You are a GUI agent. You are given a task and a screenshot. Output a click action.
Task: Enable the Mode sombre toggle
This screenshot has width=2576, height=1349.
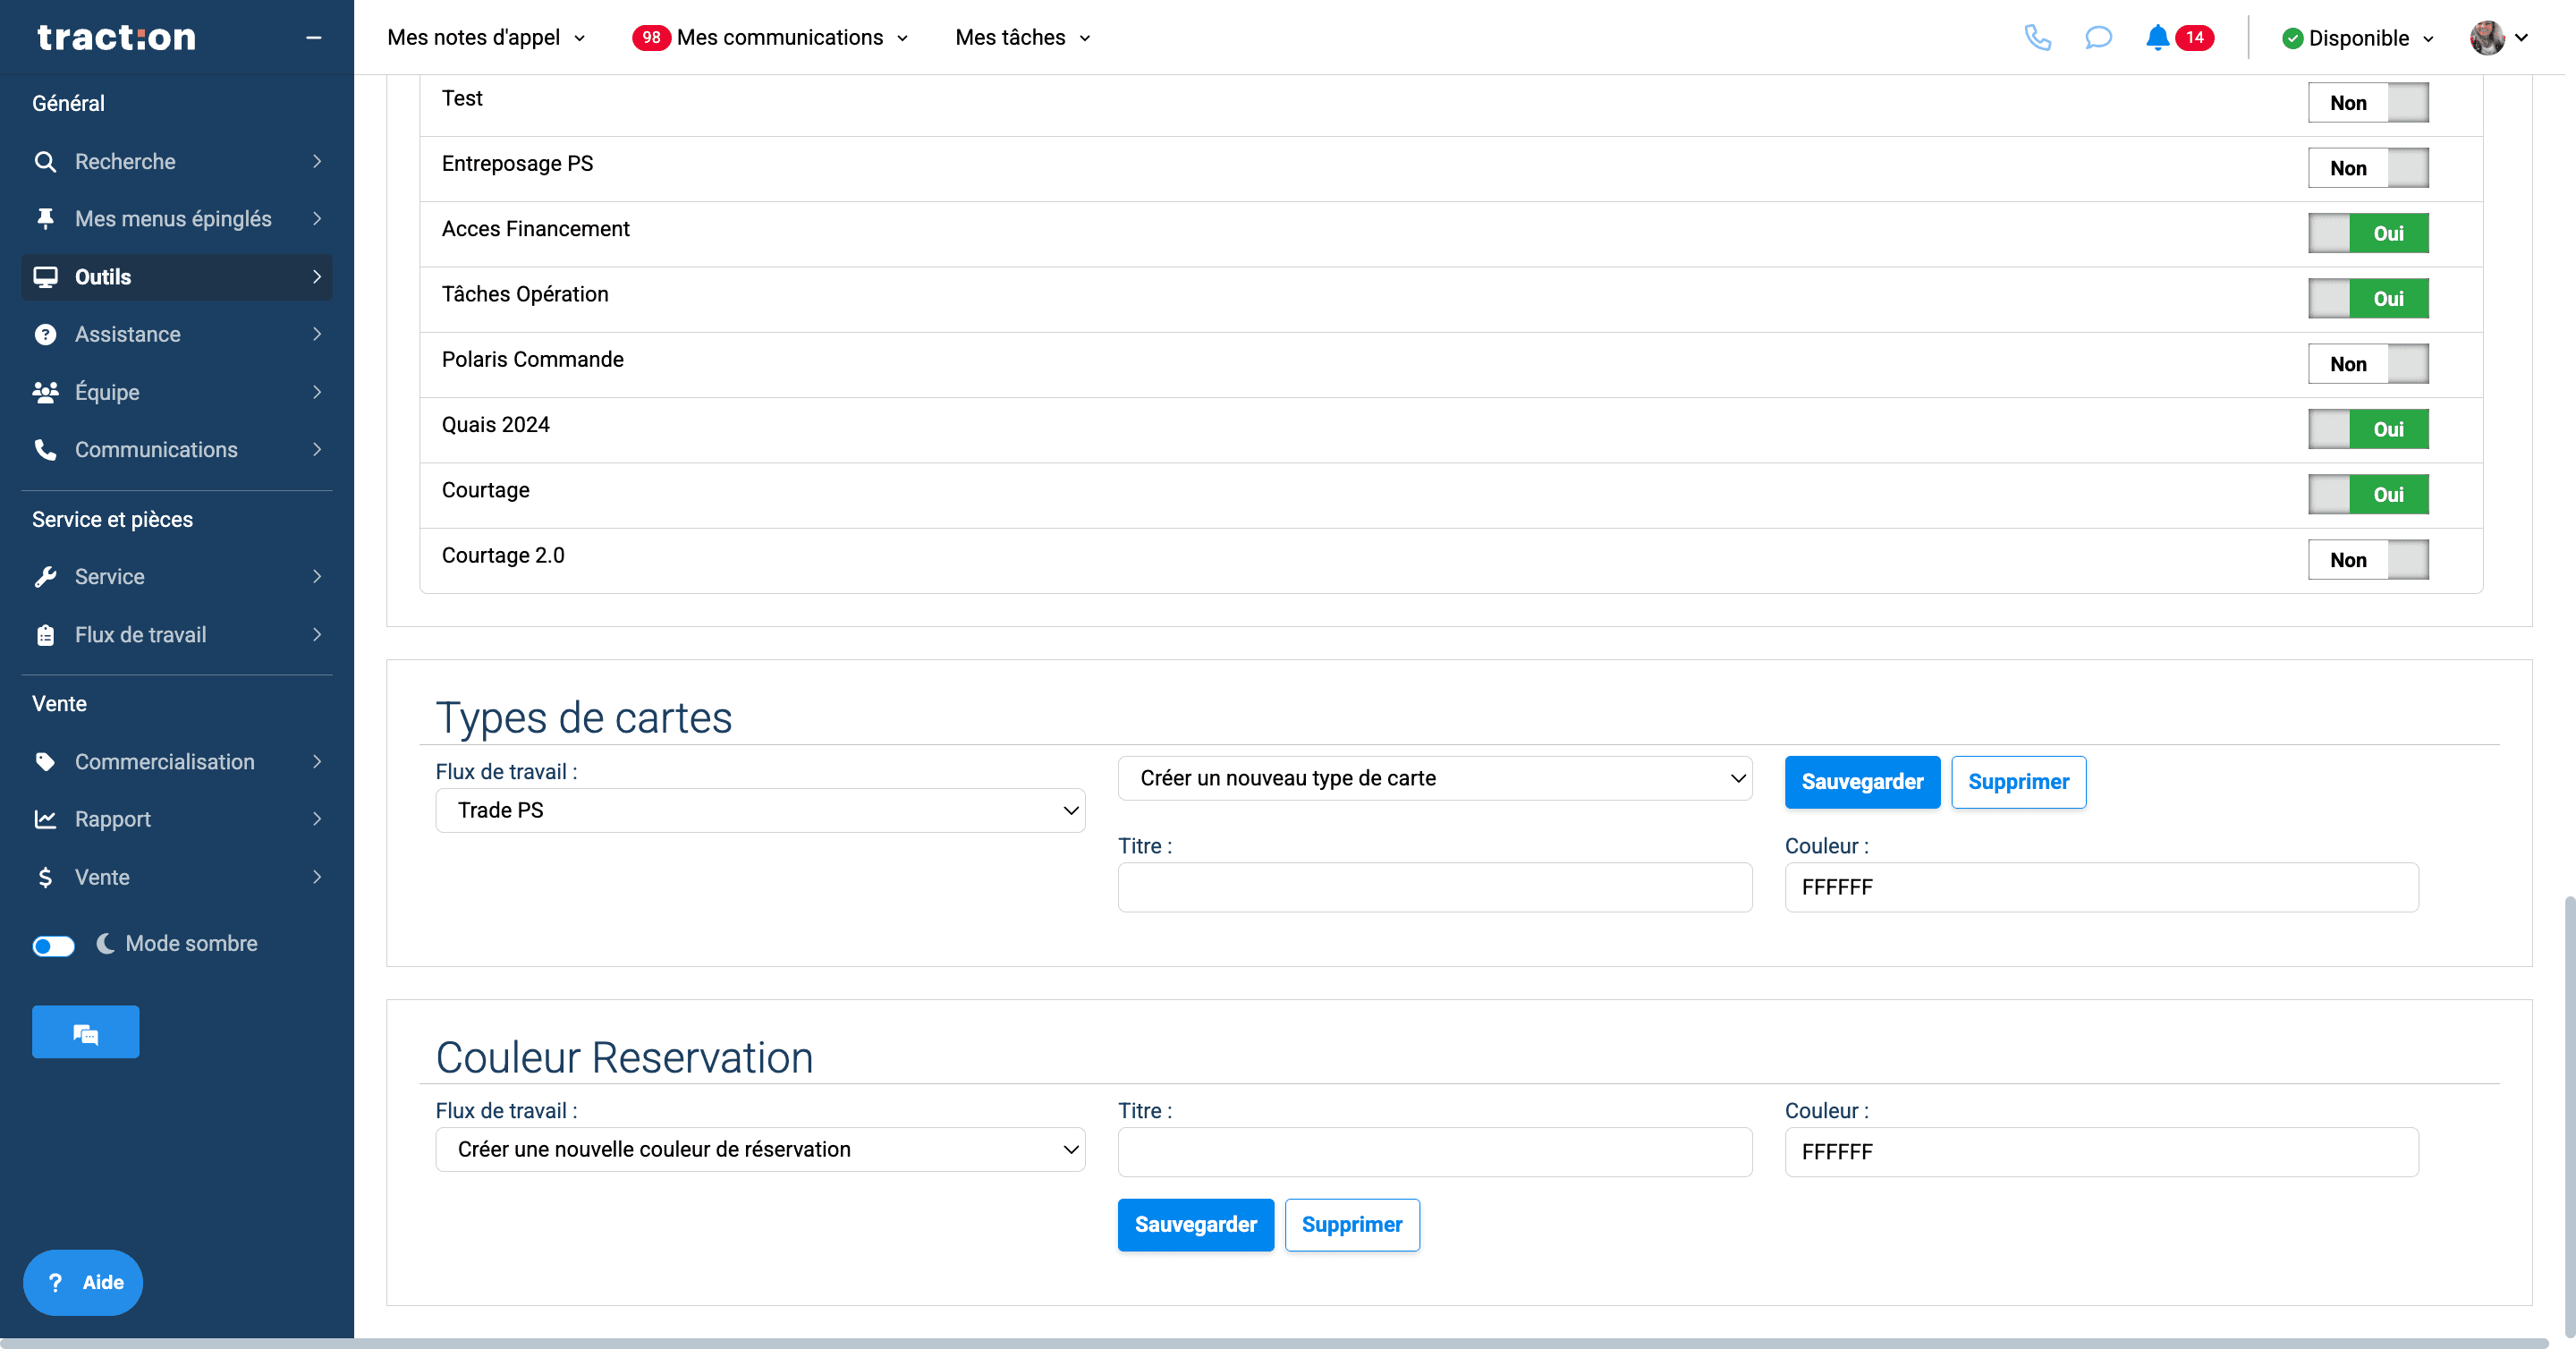tap(53, 945)
